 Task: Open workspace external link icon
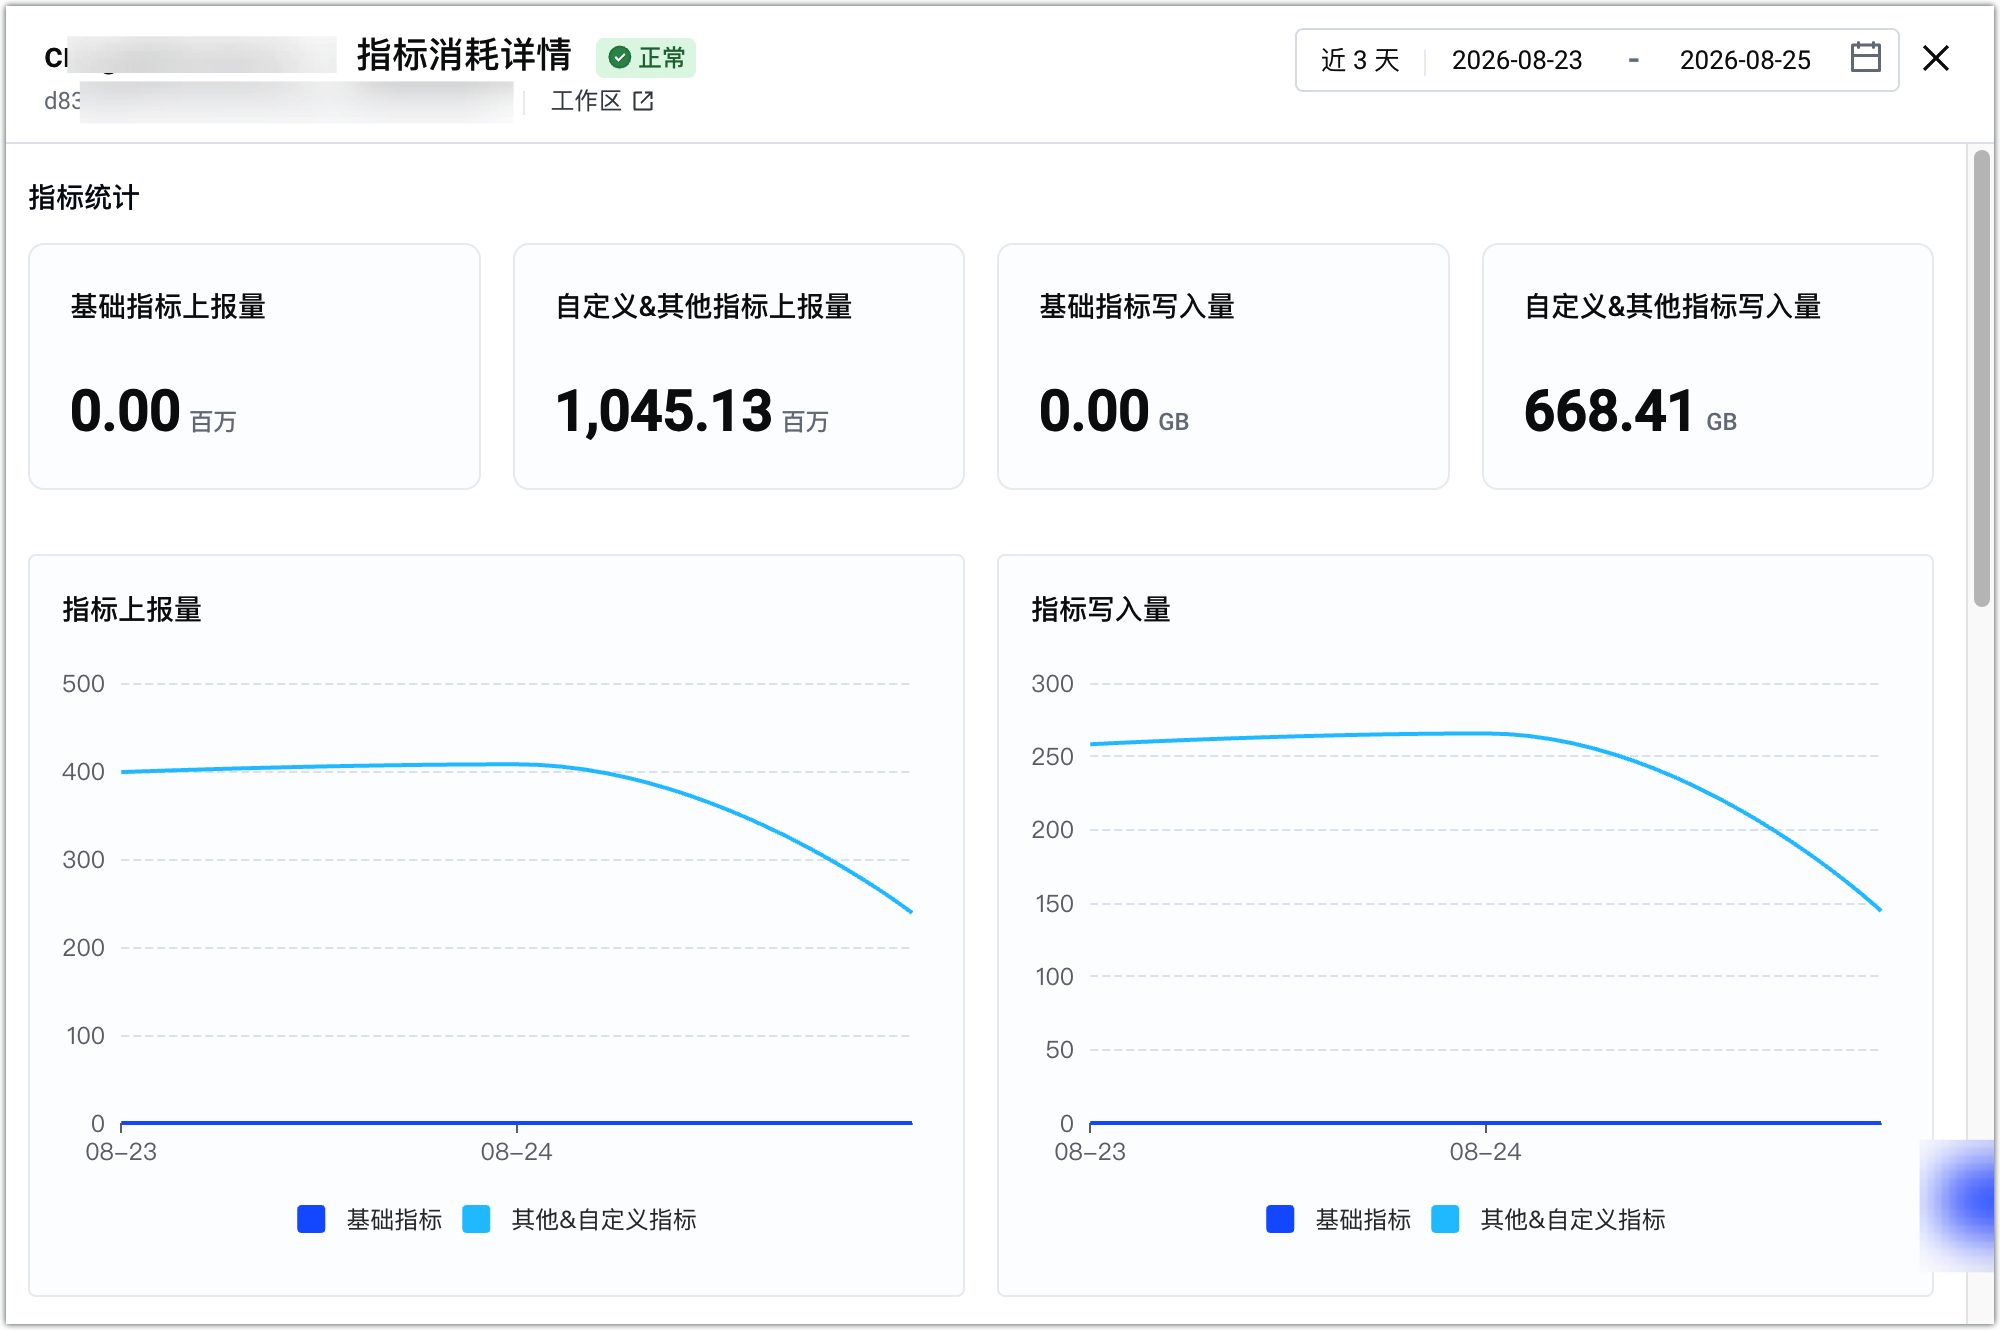tap(643, 101)
